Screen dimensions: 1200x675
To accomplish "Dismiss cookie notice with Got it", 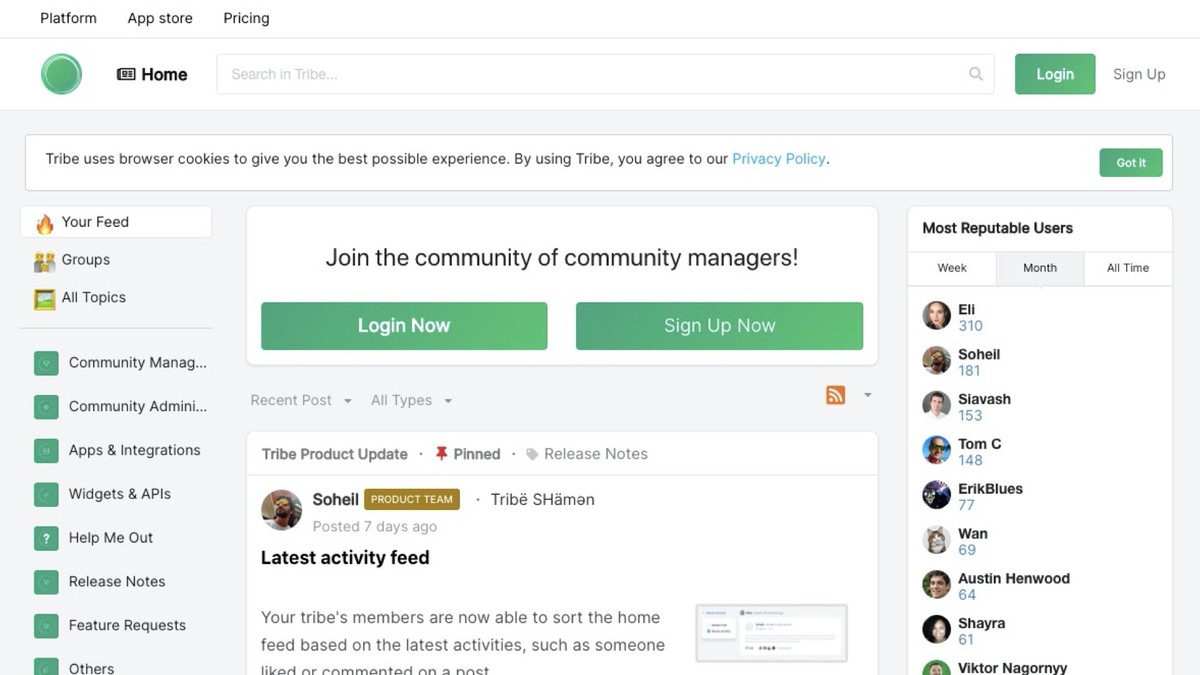I will [1131, 163].
